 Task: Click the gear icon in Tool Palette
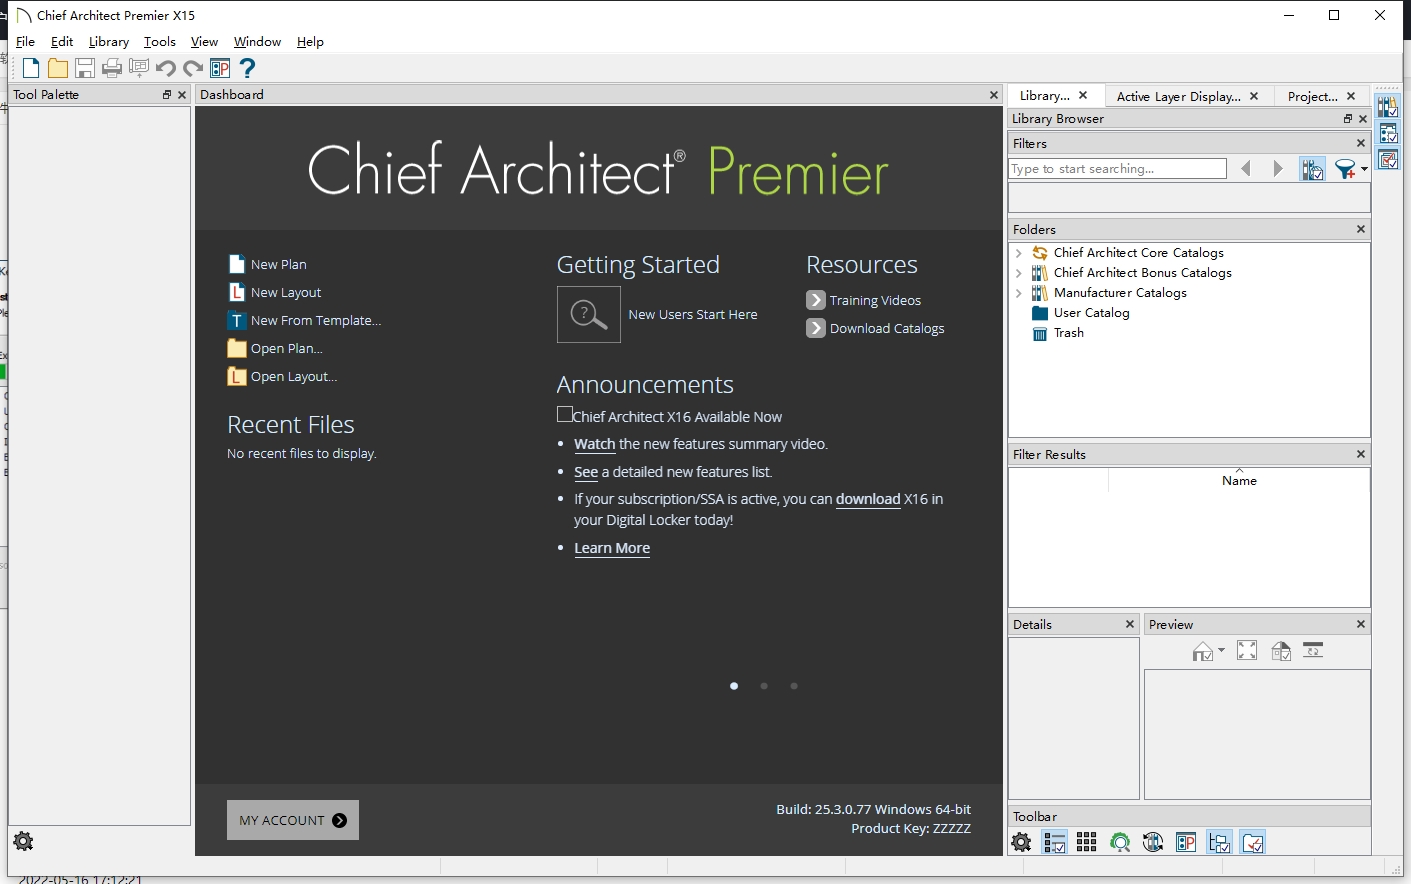(23, 841)
